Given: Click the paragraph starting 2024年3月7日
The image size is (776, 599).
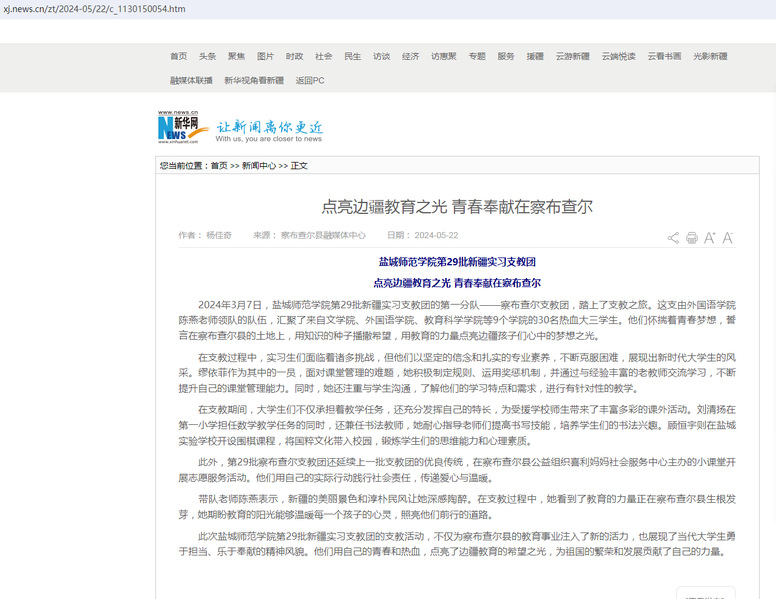Looking at the screenshot, I should (x=457, y=320).
